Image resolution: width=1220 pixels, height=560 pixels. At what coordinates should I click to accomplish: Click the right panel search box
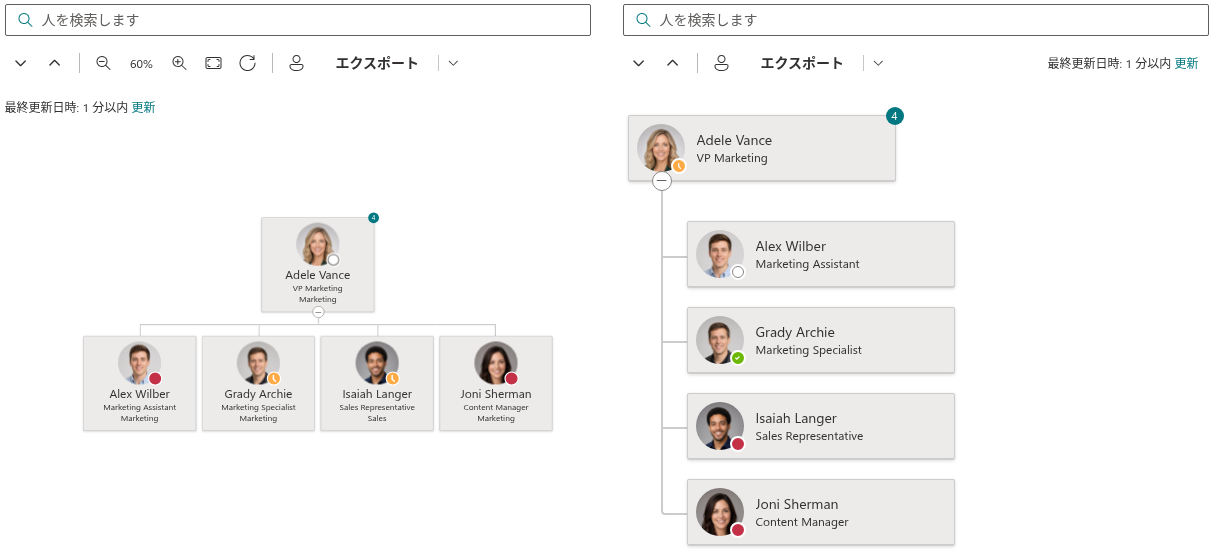(x=916, y=20)
